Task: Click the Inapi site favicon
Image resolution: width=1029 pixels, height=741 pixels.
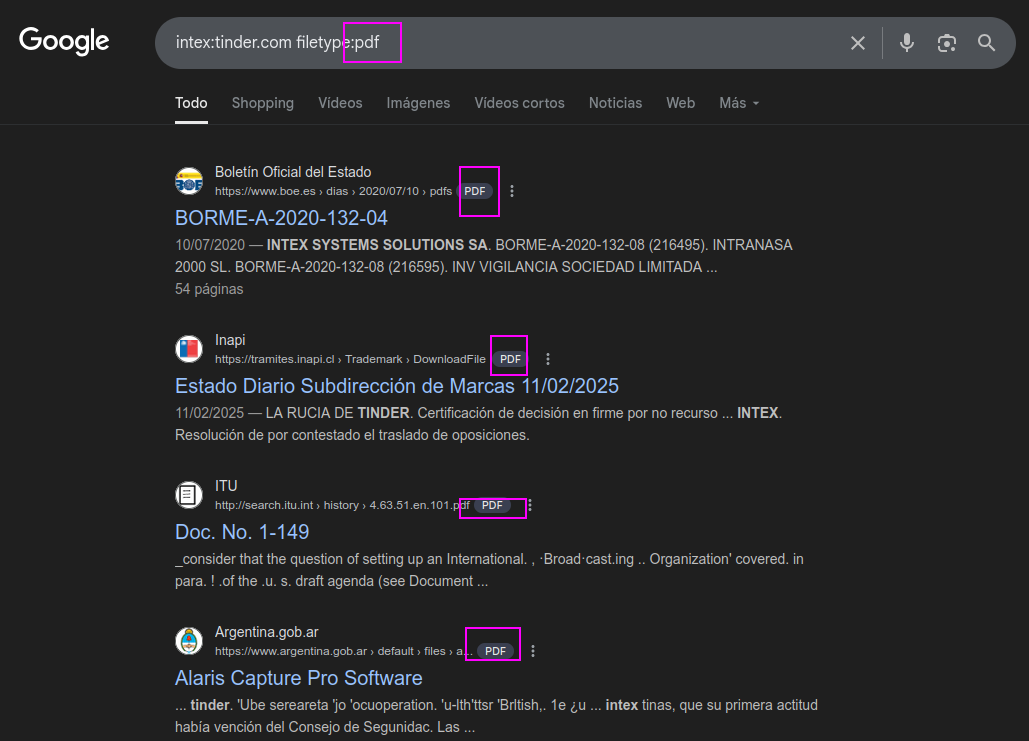Action: click(189, 349)
